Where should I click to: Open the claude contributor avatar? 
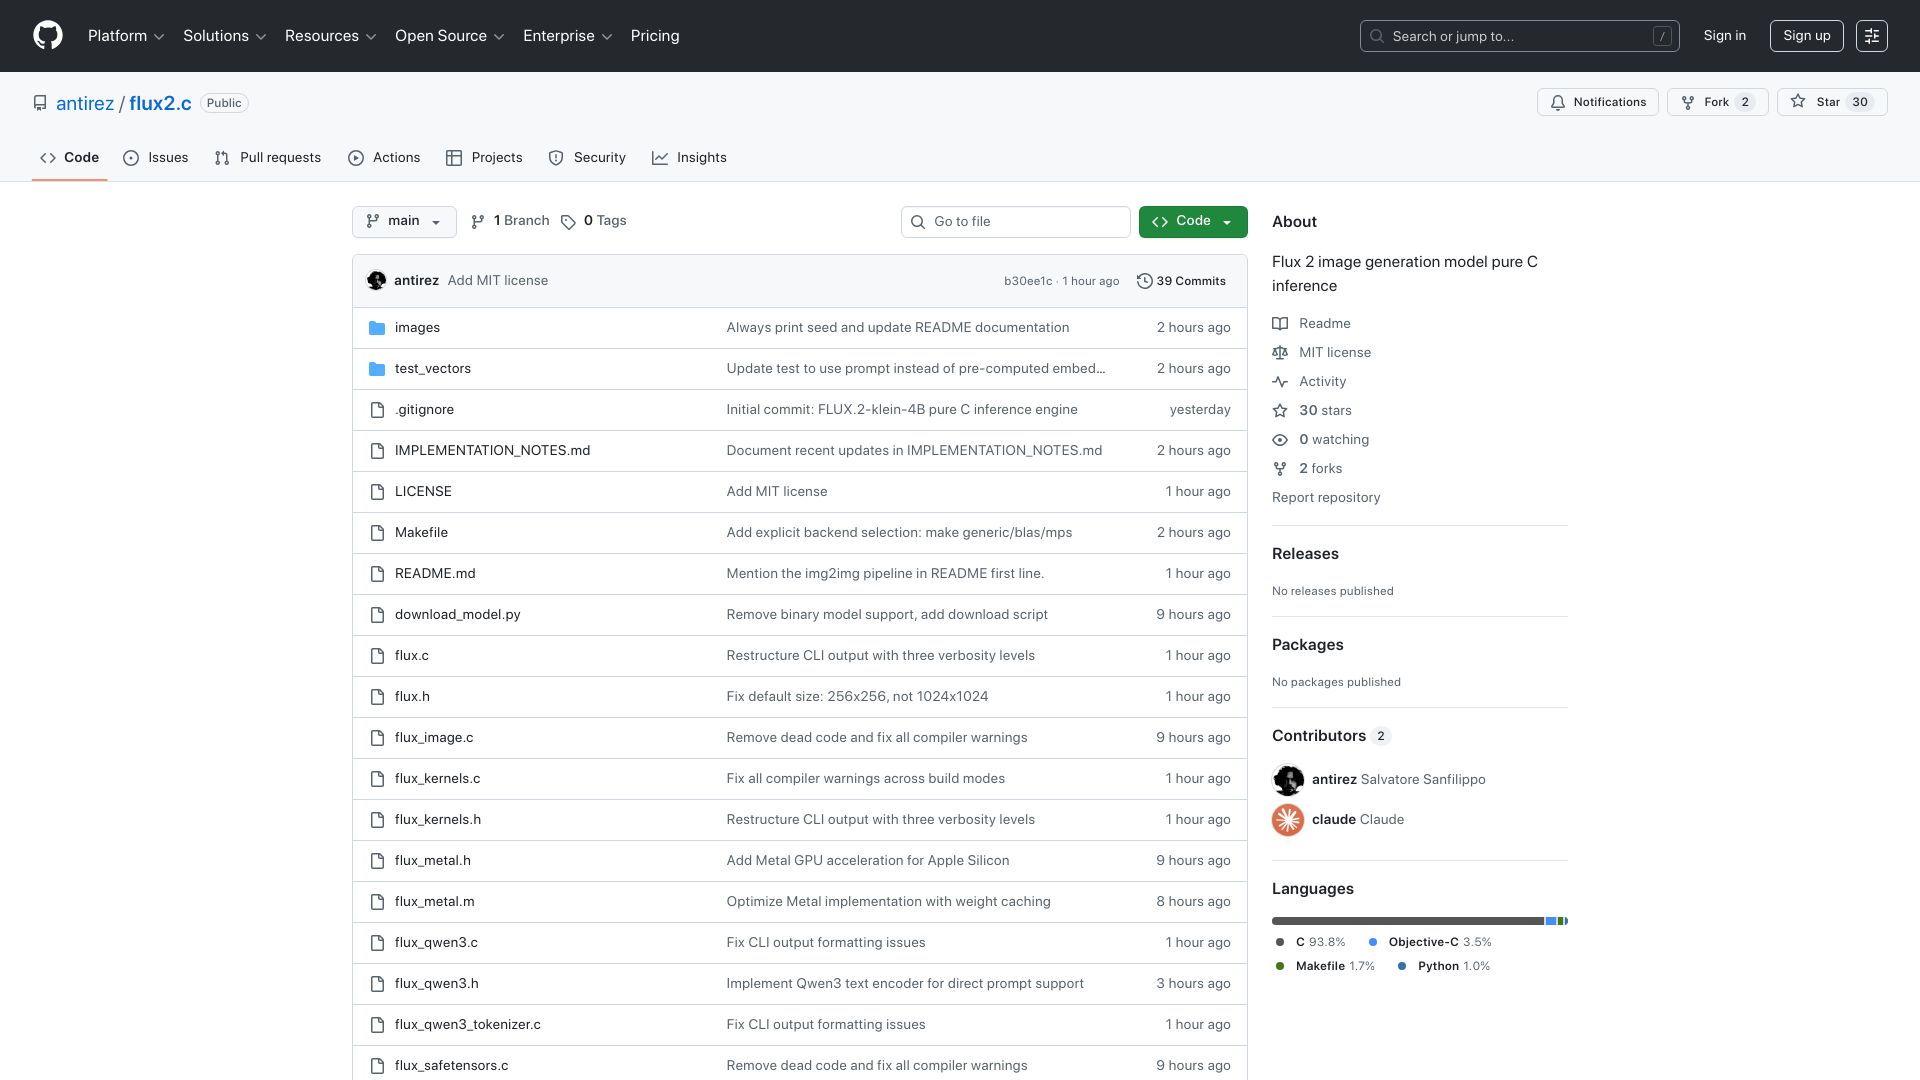(x=1288, y=820)
